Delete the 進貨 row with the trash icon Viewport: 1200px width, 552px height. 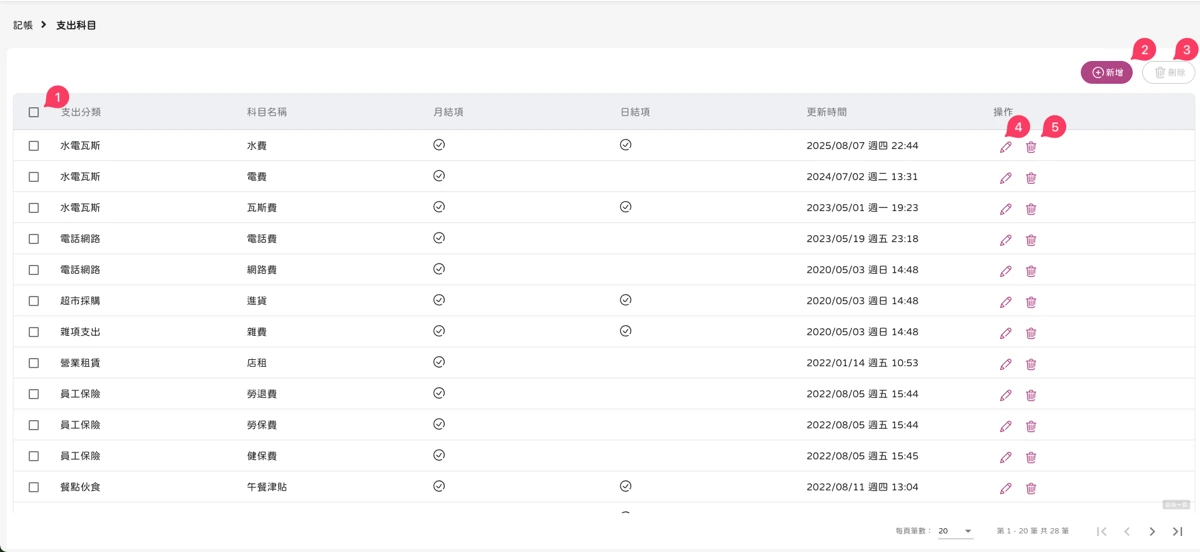(1031, 302)
